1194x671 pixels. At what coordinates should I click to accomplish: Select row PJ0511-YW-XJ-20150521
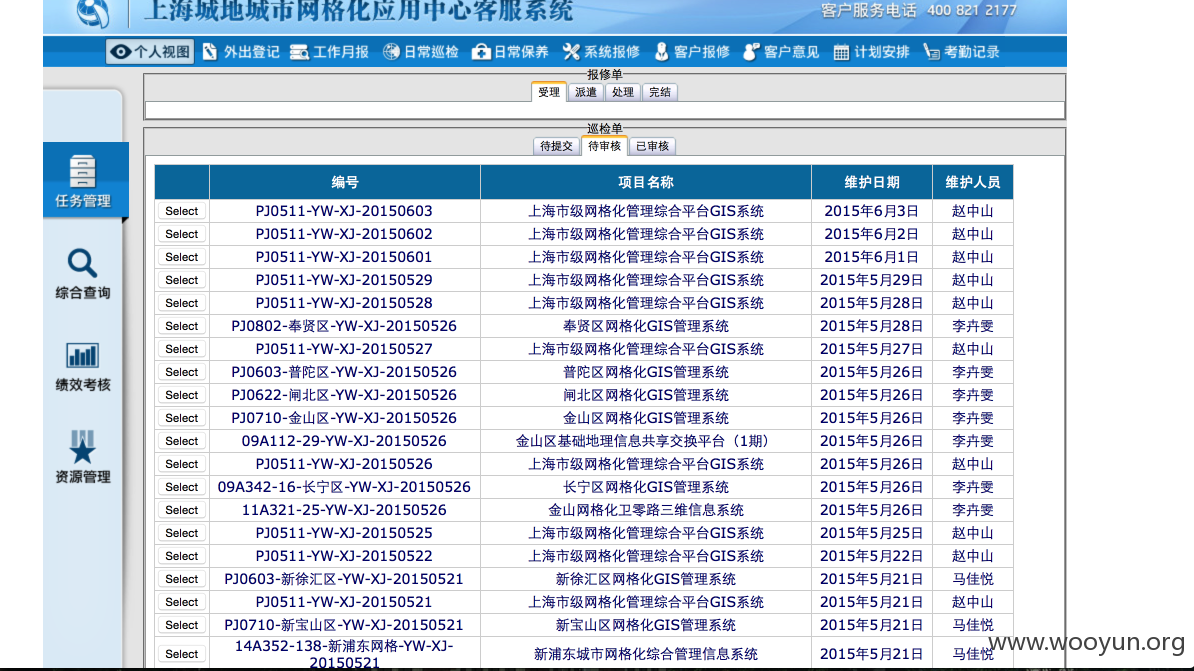[181, 602]
